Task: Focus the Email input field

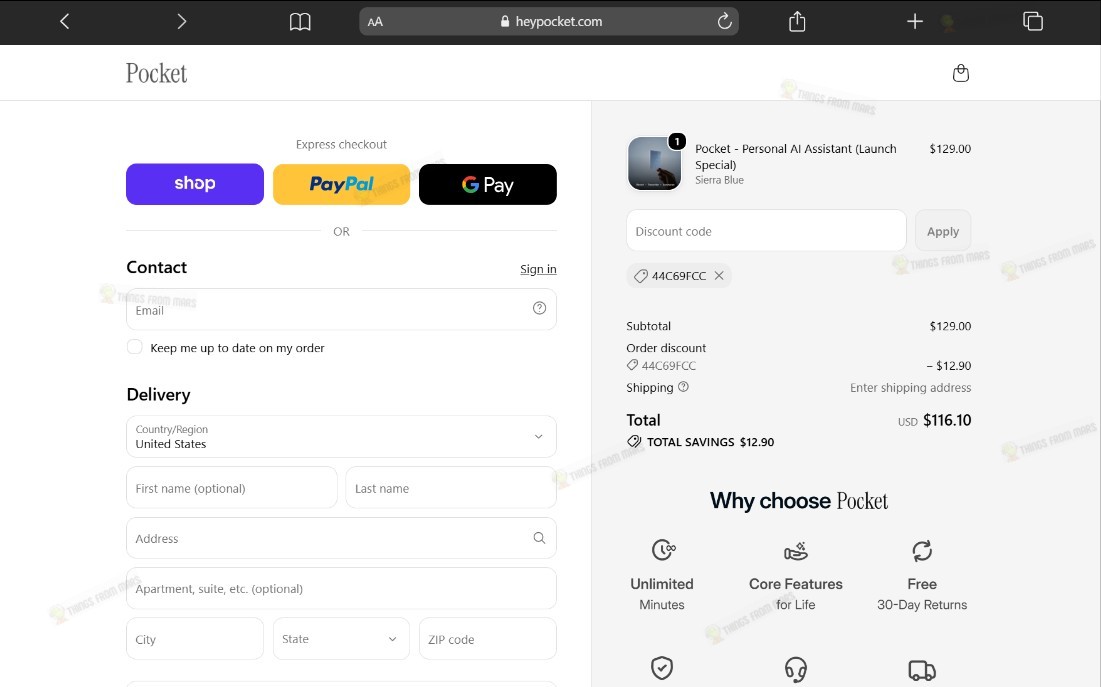Action: point(341,309)
